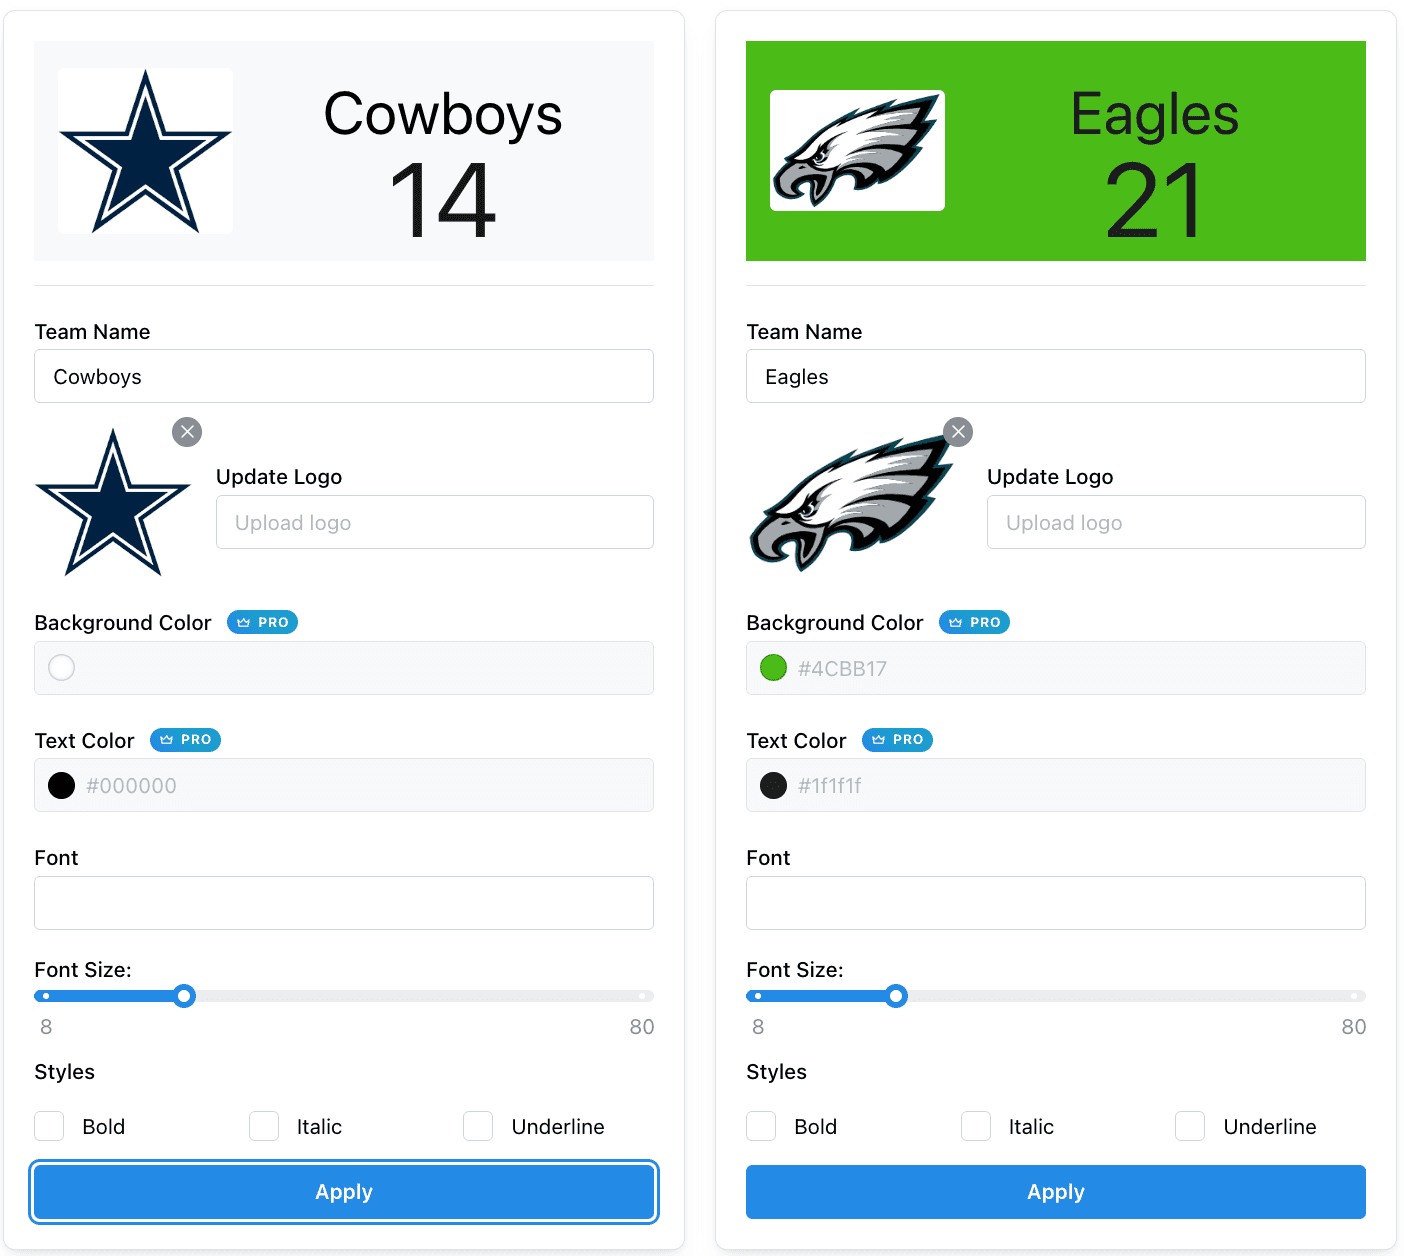Enable Bold styling for the Cowboys
1404x1256 pixels.
(x=49, y=1126)
